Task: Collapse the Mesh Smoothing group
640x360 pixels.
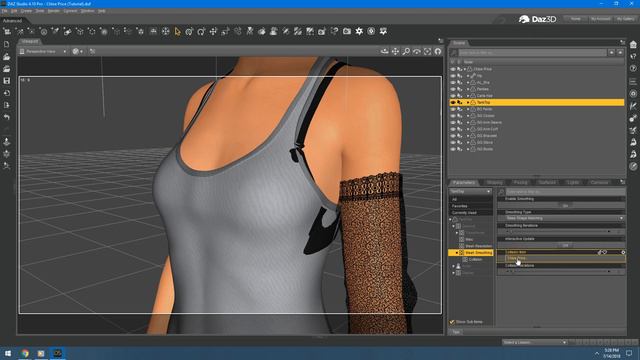Action: click(457, 253)
